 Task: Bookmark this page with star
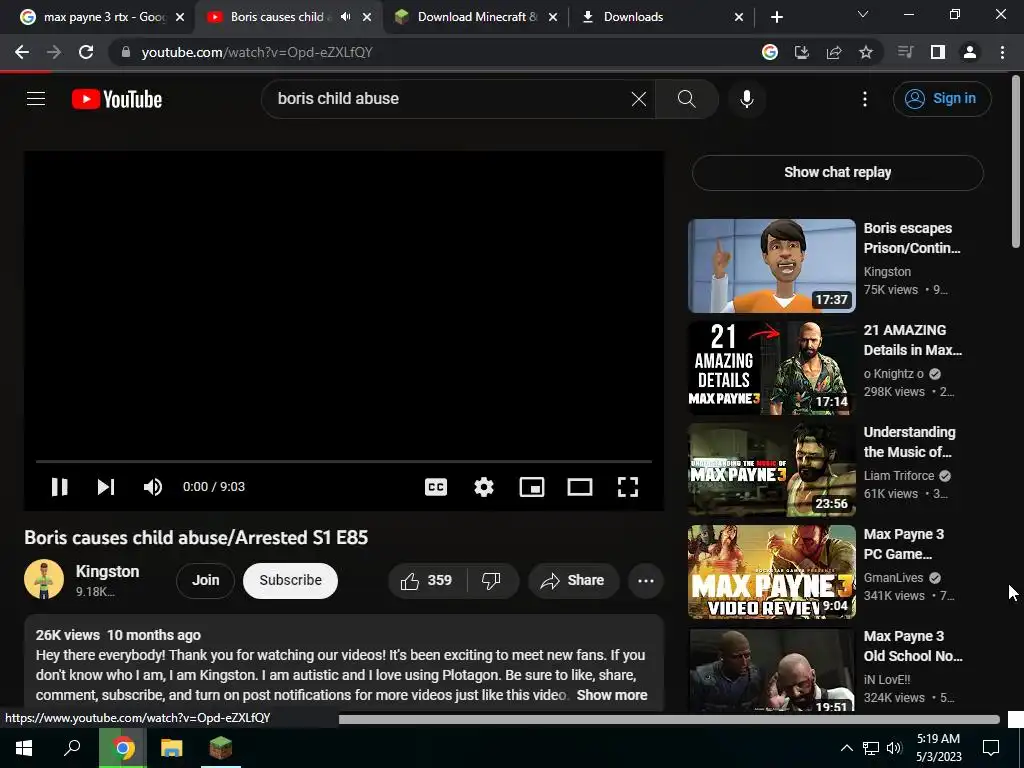(x=866, y=52)
